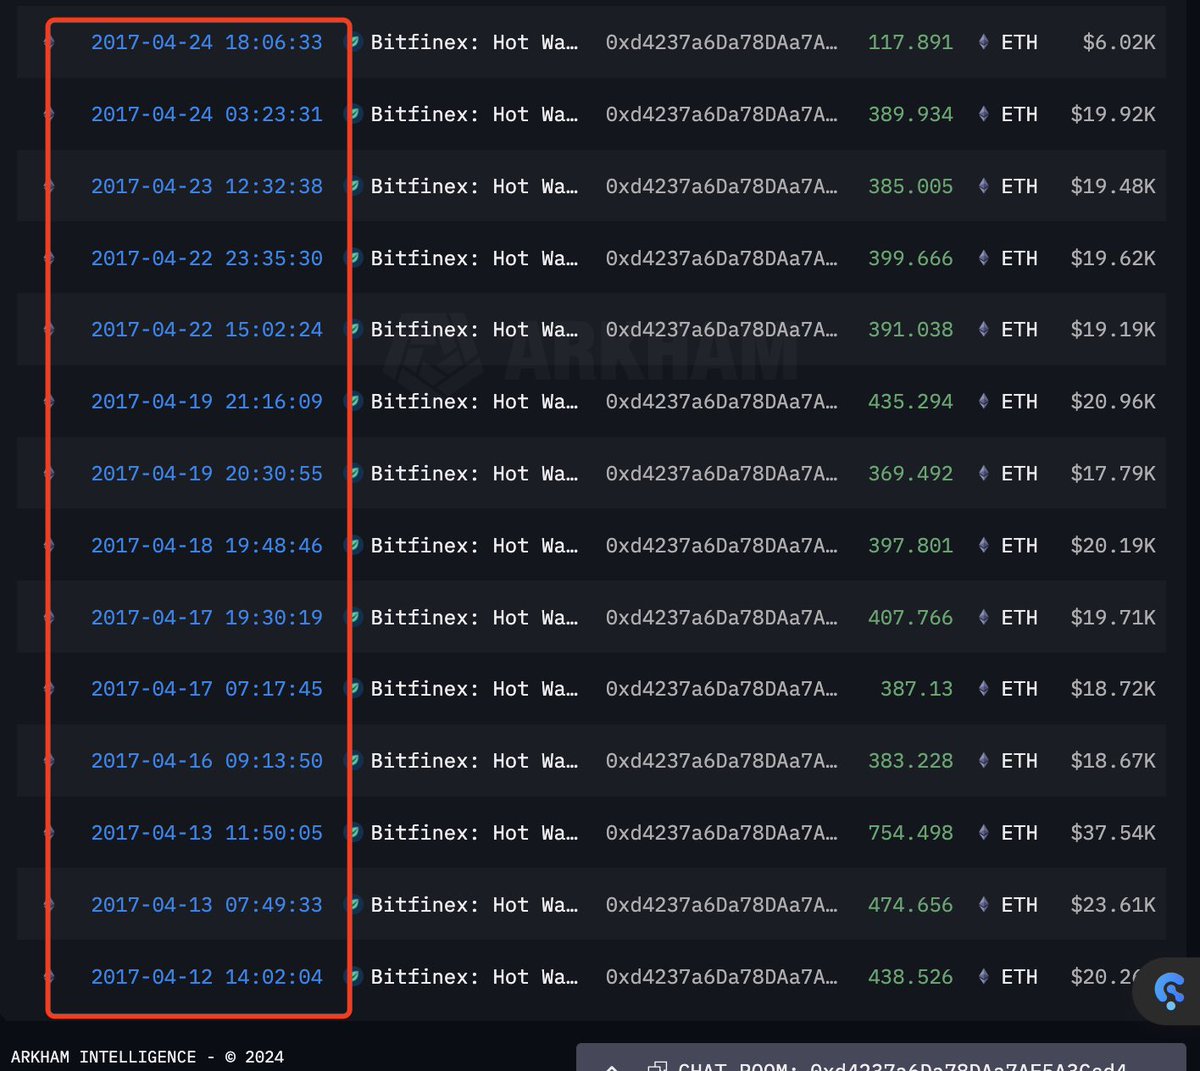Click the ETH token icon beside 369.492

(x=983, y=473)
